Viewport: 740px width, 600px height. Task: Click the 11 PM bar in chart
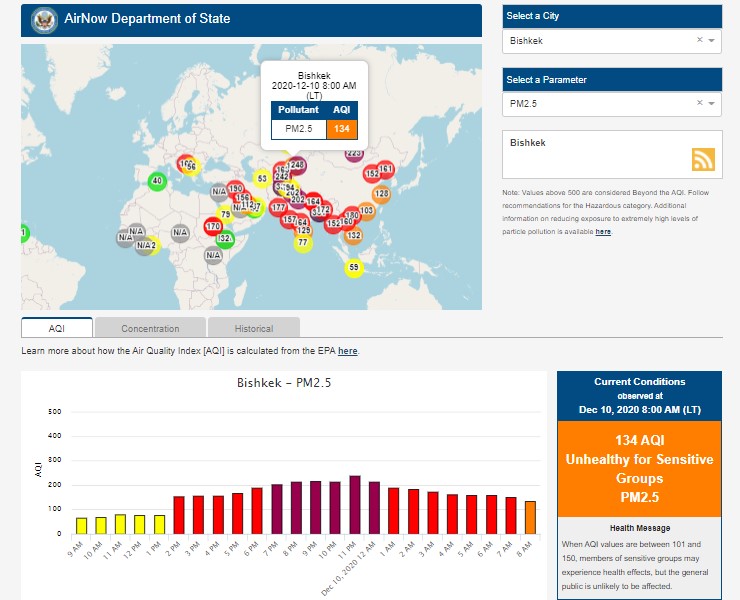[x=355, y=504]
